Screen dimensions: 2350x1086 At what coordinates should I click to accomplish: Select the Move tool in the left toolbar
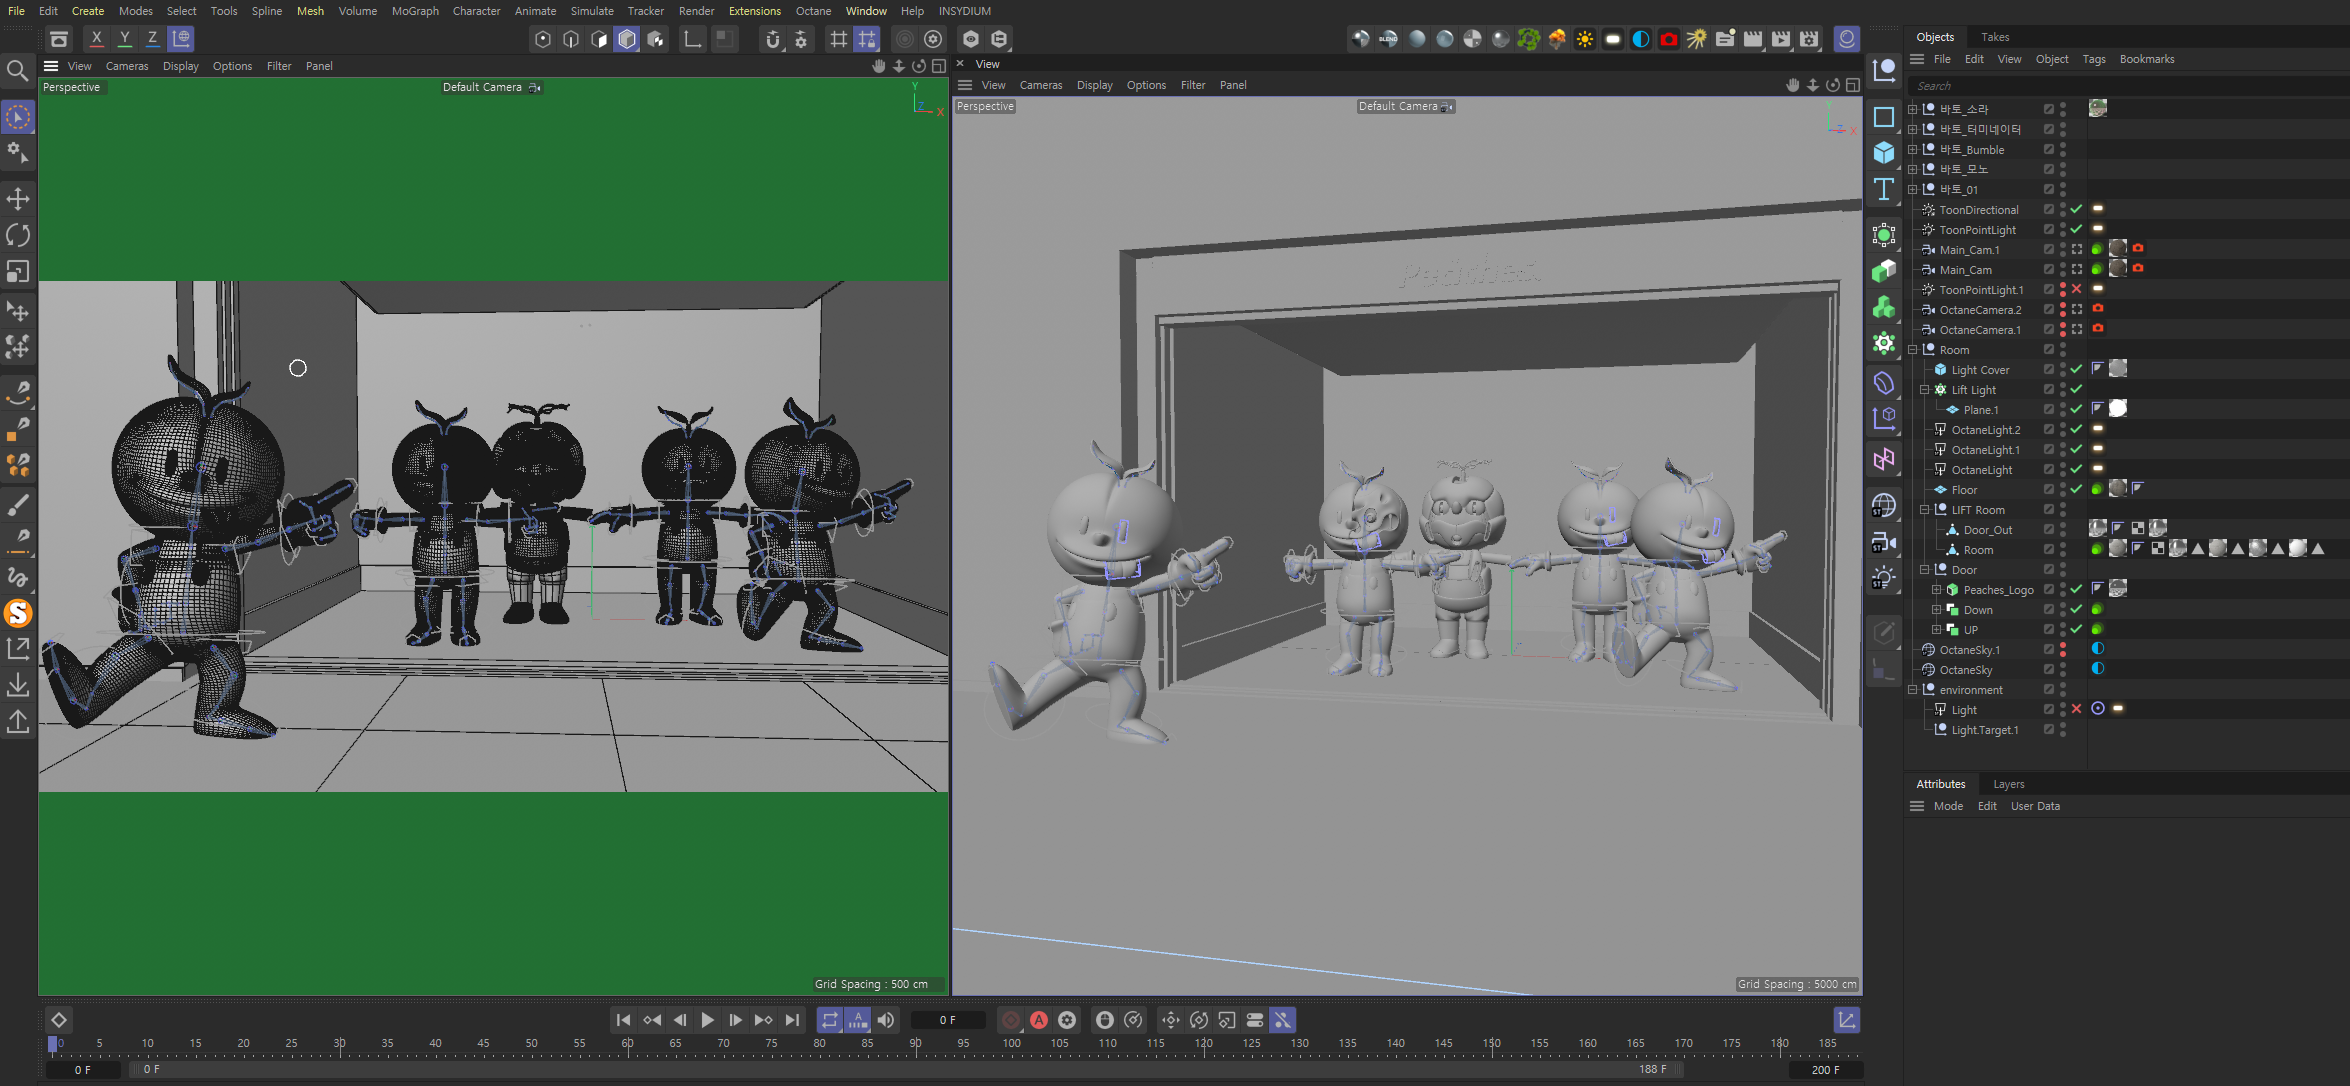coord(18,198)
